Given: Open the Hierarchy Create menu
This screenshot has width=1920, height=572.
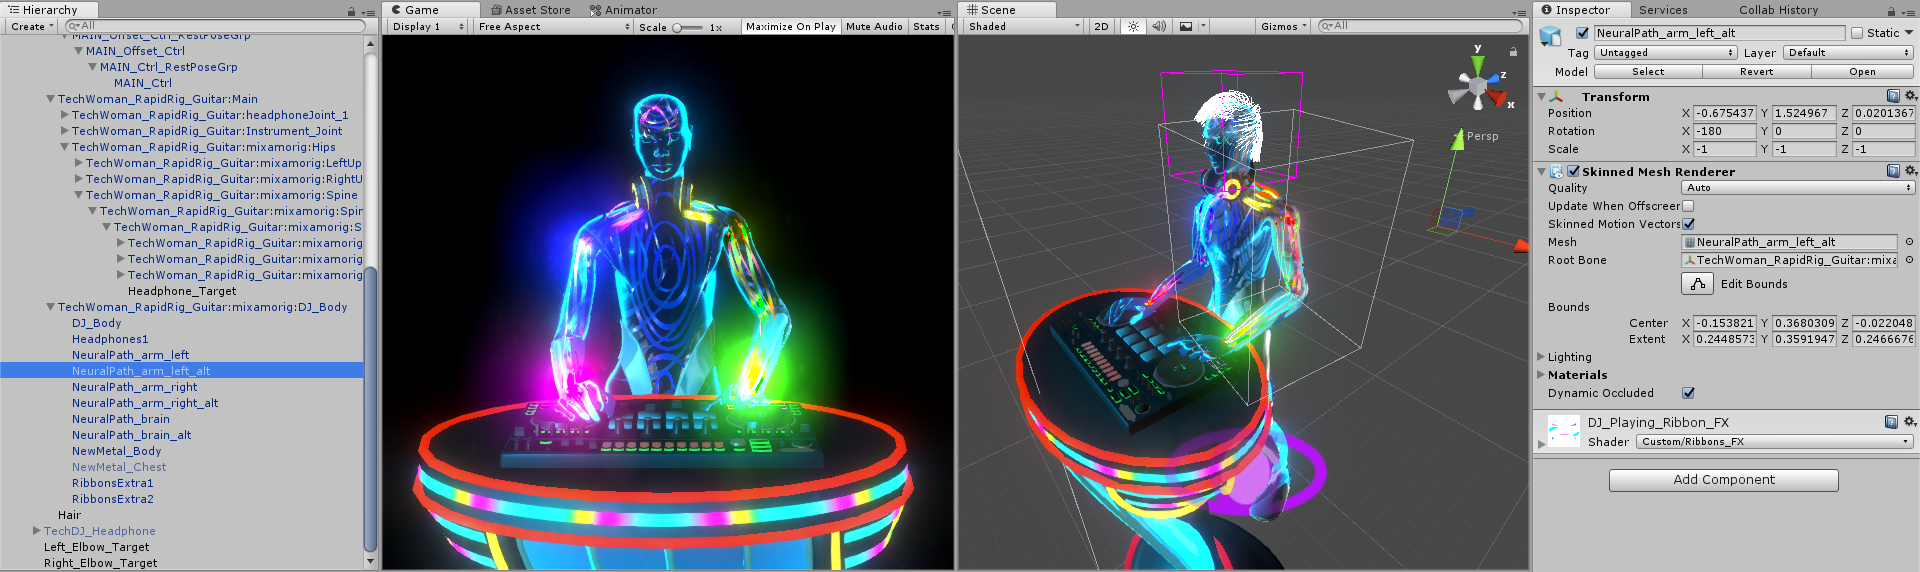Looking at the screenshot, I should coord(32,27).
